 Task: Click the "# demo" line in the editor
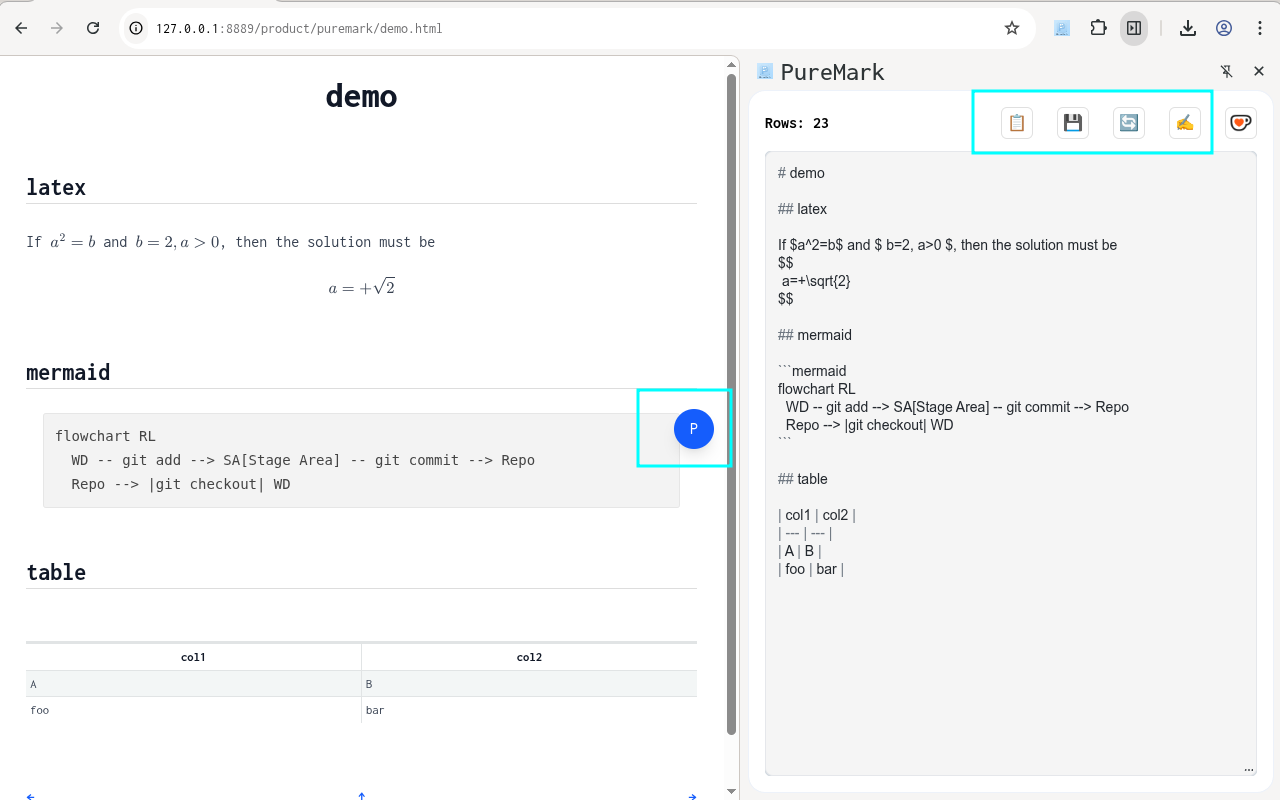(x=801, y=173)
